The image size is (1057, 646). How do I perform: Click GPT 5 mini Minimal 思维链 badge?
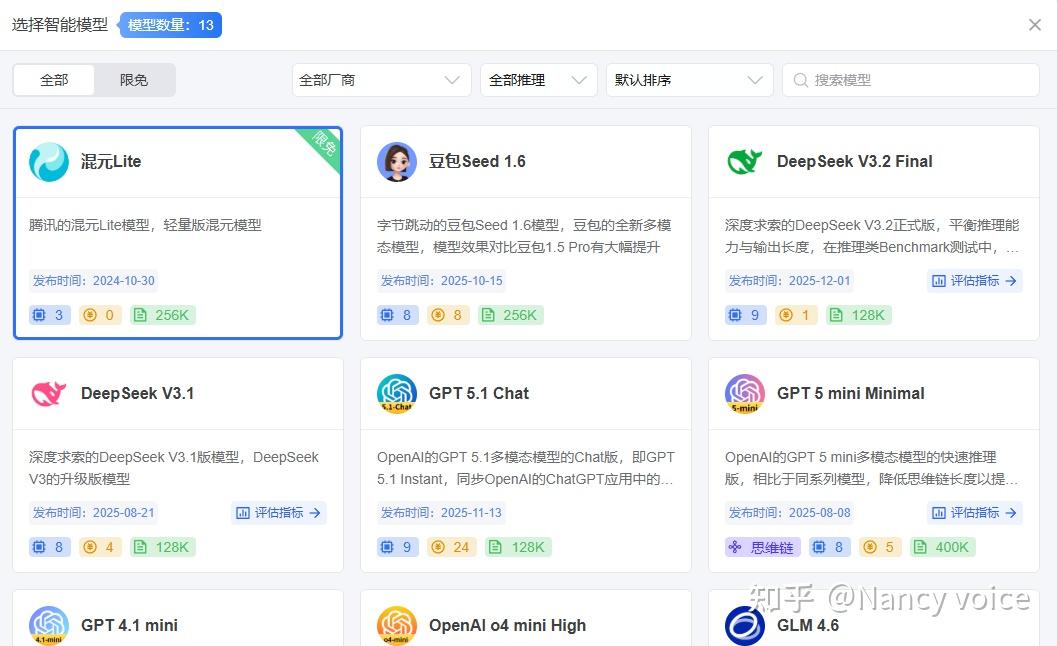(x=762, y=547)
